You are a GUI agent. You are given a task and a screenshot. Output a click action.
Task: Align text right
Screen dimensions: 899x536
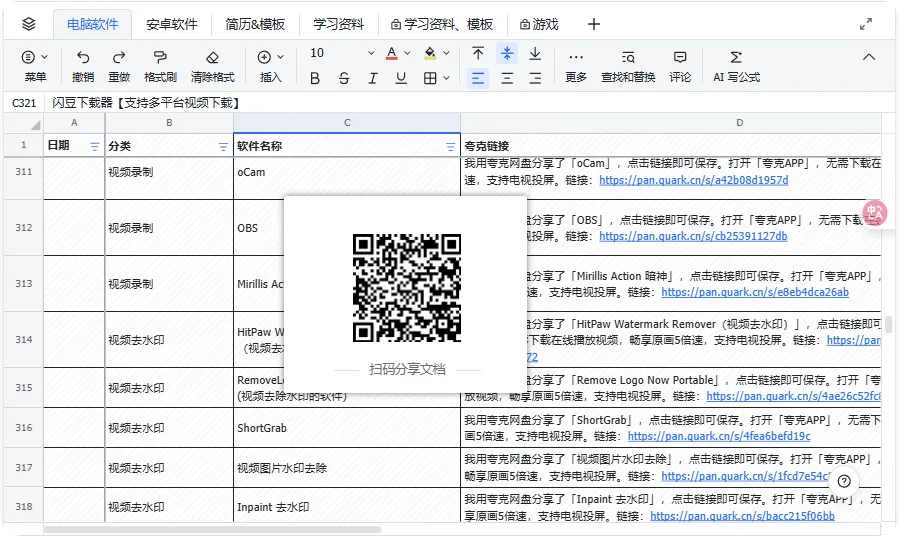(535, 78)
